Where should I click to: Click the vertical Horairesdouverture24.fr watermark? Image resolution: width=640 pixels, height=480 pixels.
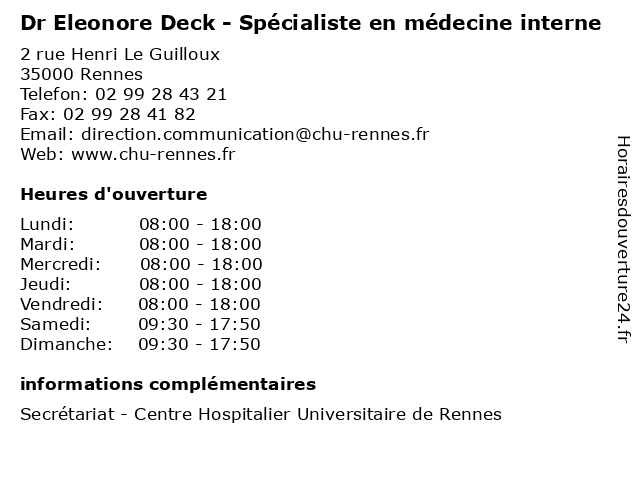point(622,239)
